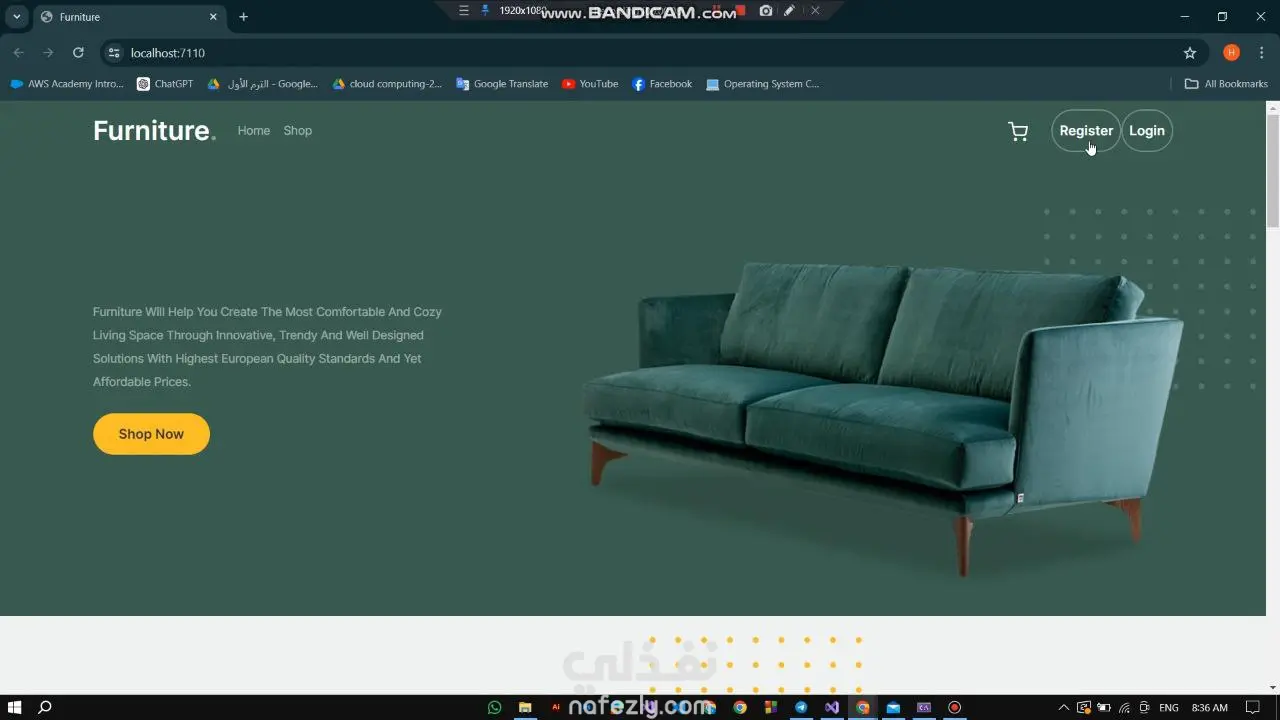The image size is (1280, 720).
Task: Open WhatsApp from the taskbar
Action: click(x=494, y=707)
